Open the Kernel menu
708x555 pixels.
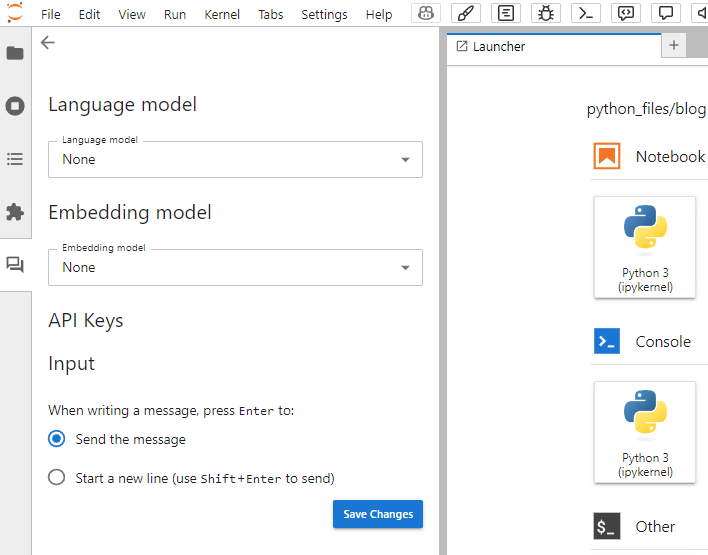tap(222, 15)
